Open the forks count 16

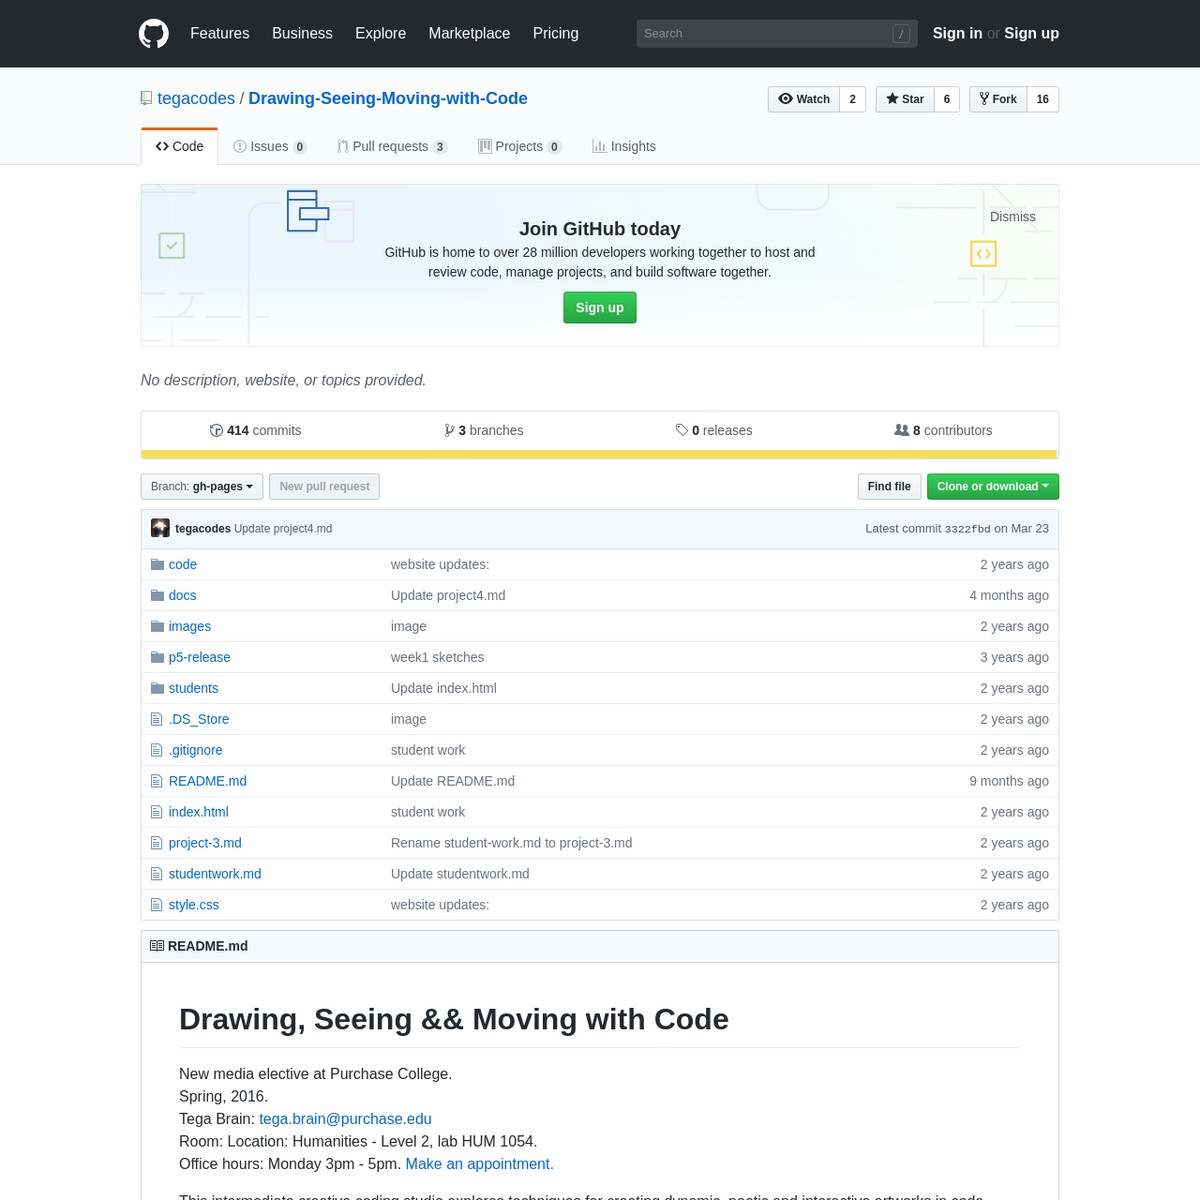click(1043, 99)
